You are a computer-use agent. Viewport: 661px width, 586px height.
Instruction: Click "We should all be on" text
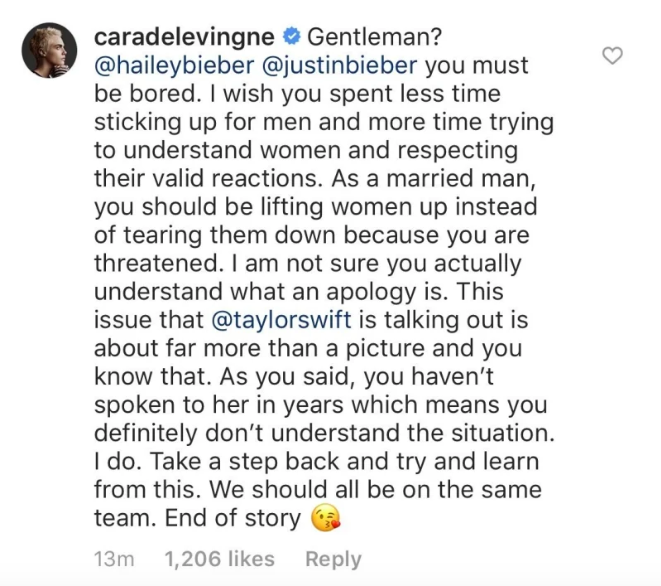321,489
